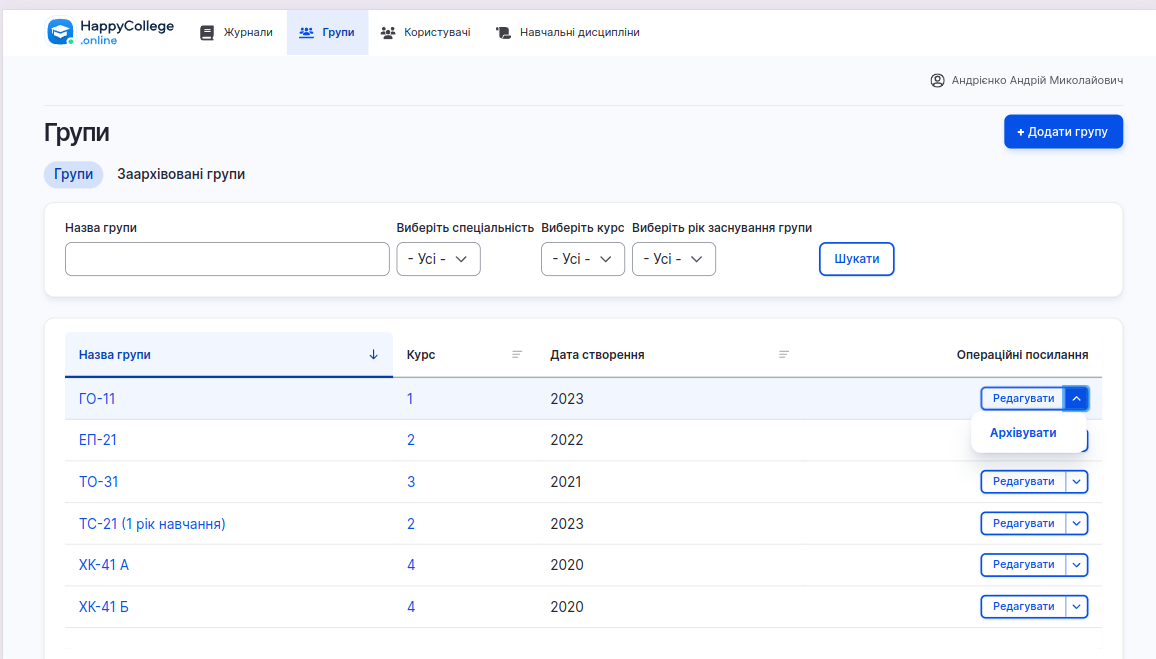Click sort icon in Курс column
The image size is (1156, 659).
517,355
